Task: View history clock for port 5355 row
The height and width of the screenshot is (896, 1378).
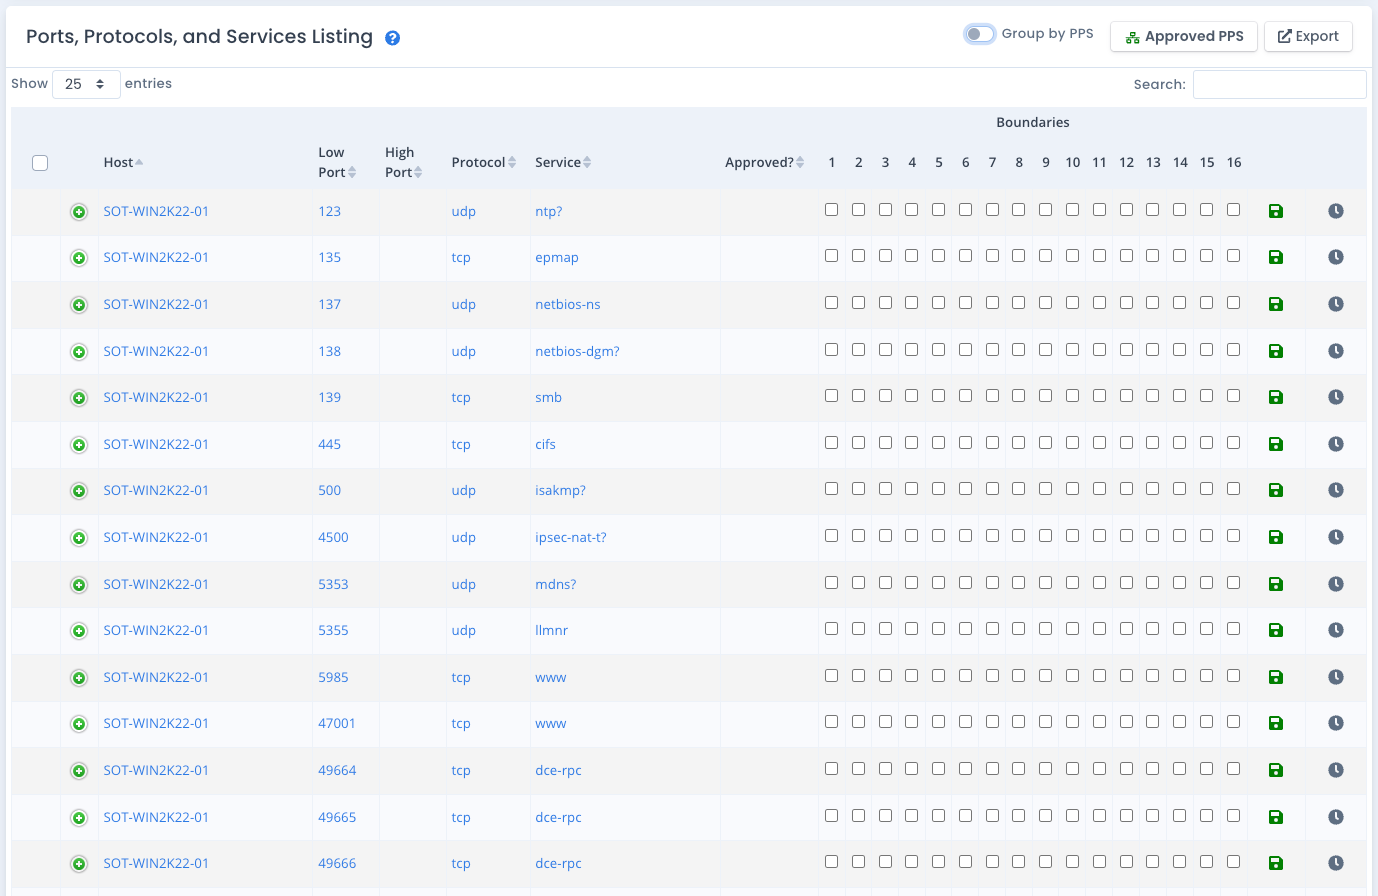Action: (1336, 630)
